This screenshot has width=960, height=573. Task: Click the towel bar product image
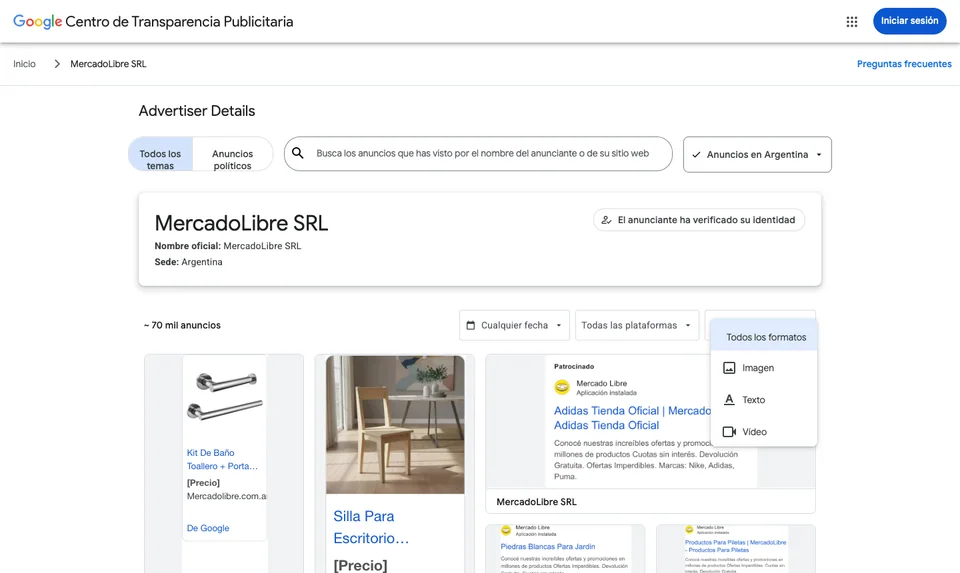225,396
